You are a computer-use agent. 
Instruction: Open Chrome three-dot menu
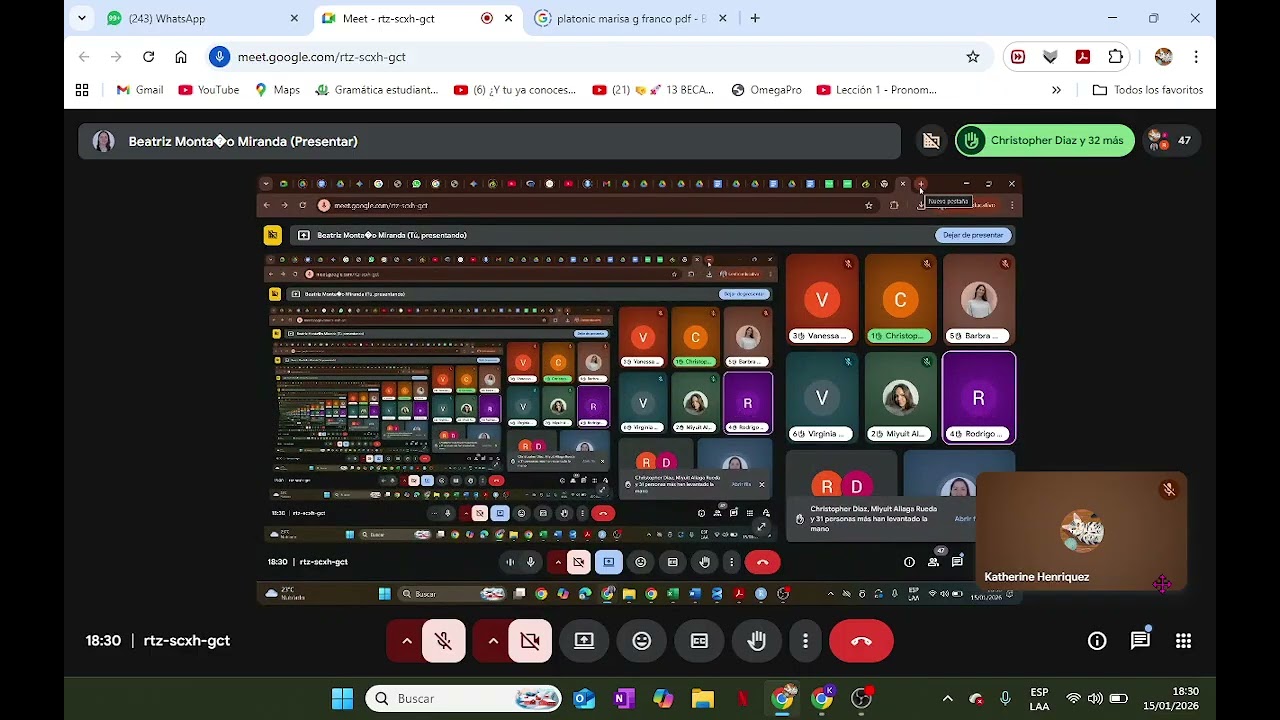pos(1196,57)
